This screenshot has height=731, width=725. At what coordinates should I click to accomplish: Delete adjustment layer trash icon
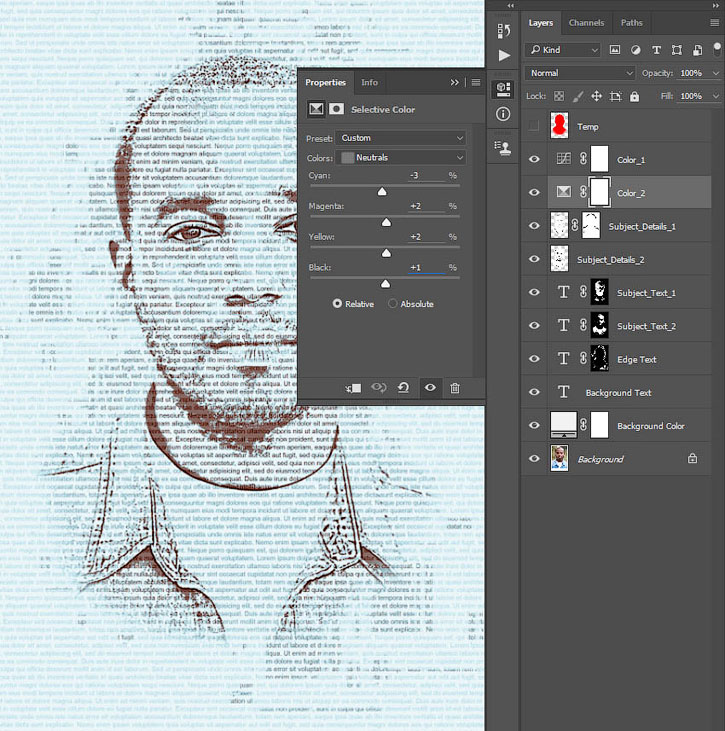[455, 388]
